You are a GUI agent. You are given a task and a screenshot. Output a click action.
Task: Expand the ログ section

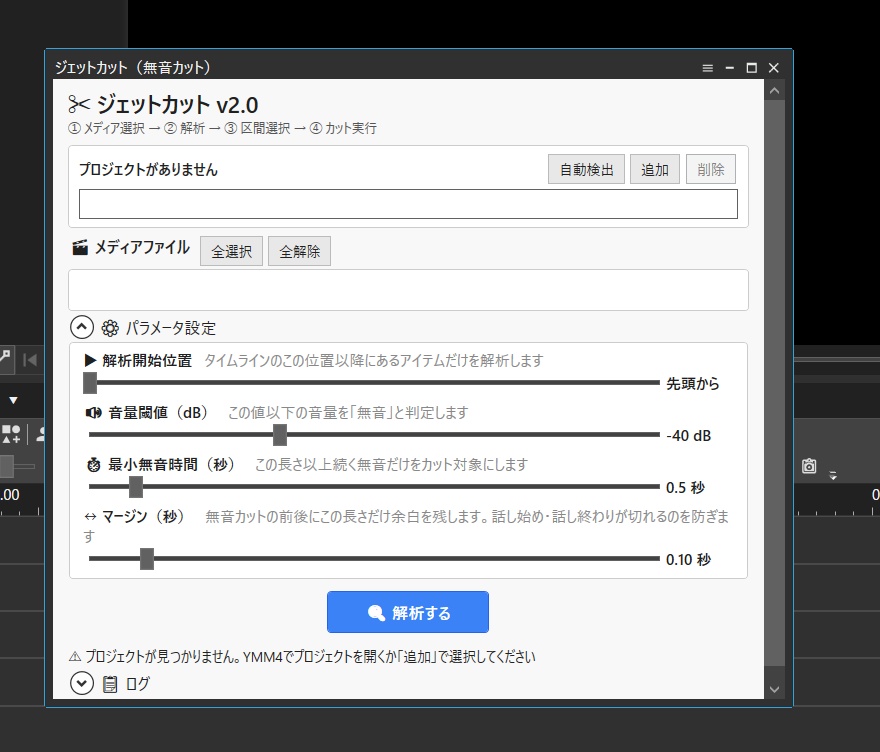point(82,684)
